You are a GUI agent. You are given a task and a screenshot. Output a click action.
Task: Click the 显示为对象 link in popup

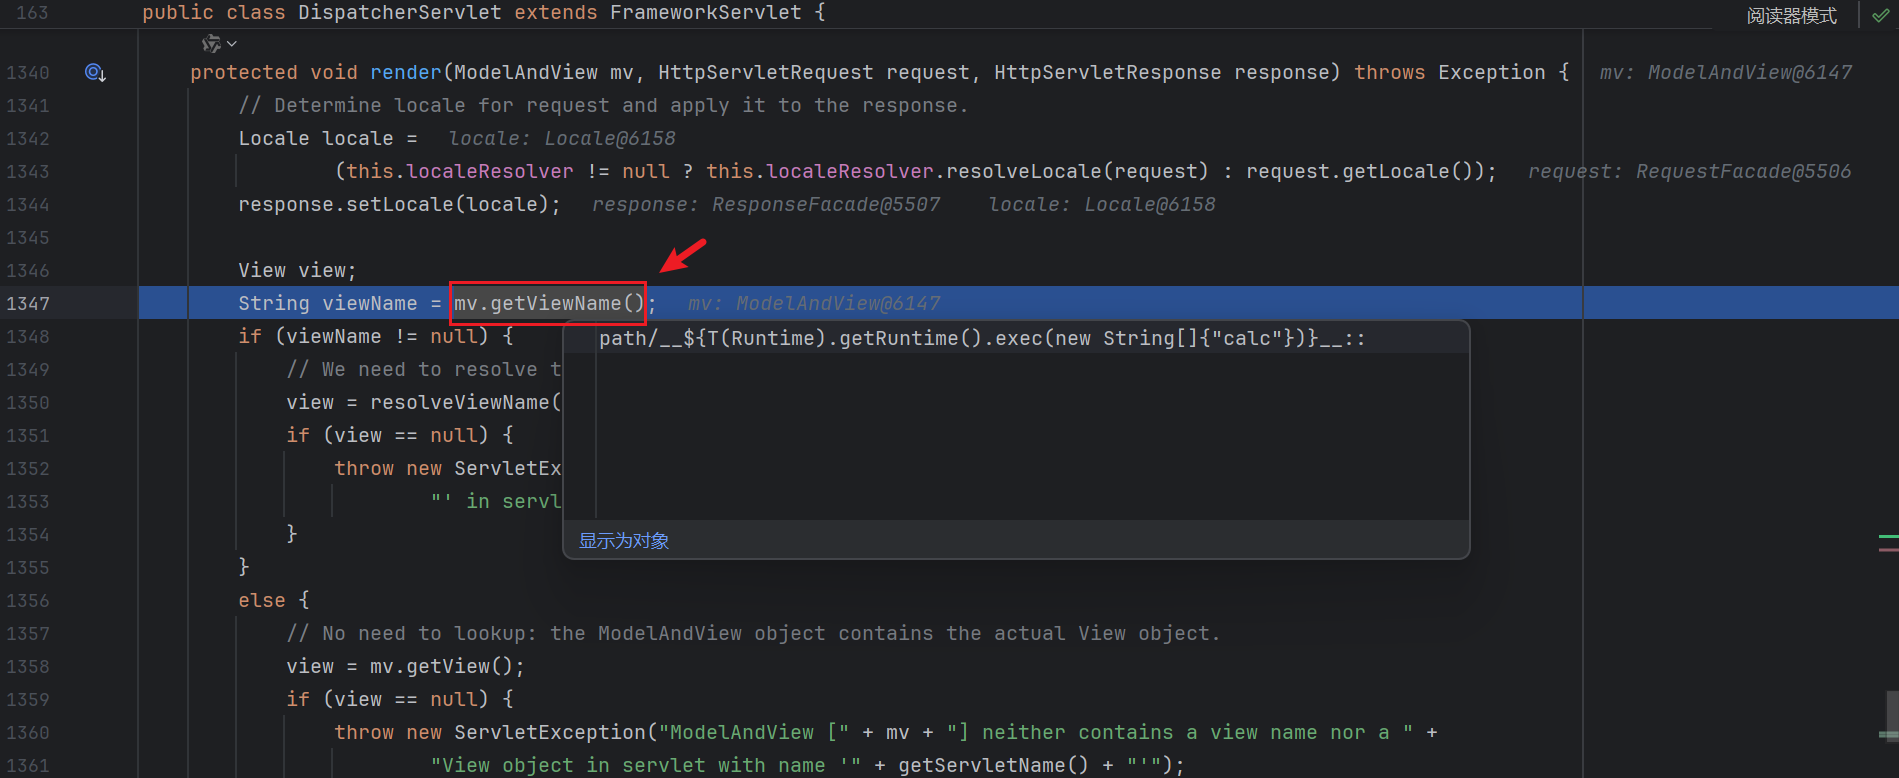(624, 541)
